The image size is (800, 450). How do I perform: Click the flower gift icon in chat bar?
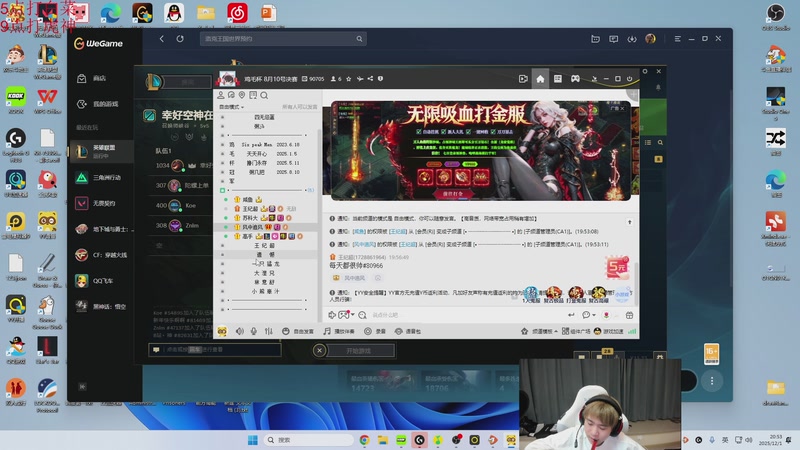(606, 315)
